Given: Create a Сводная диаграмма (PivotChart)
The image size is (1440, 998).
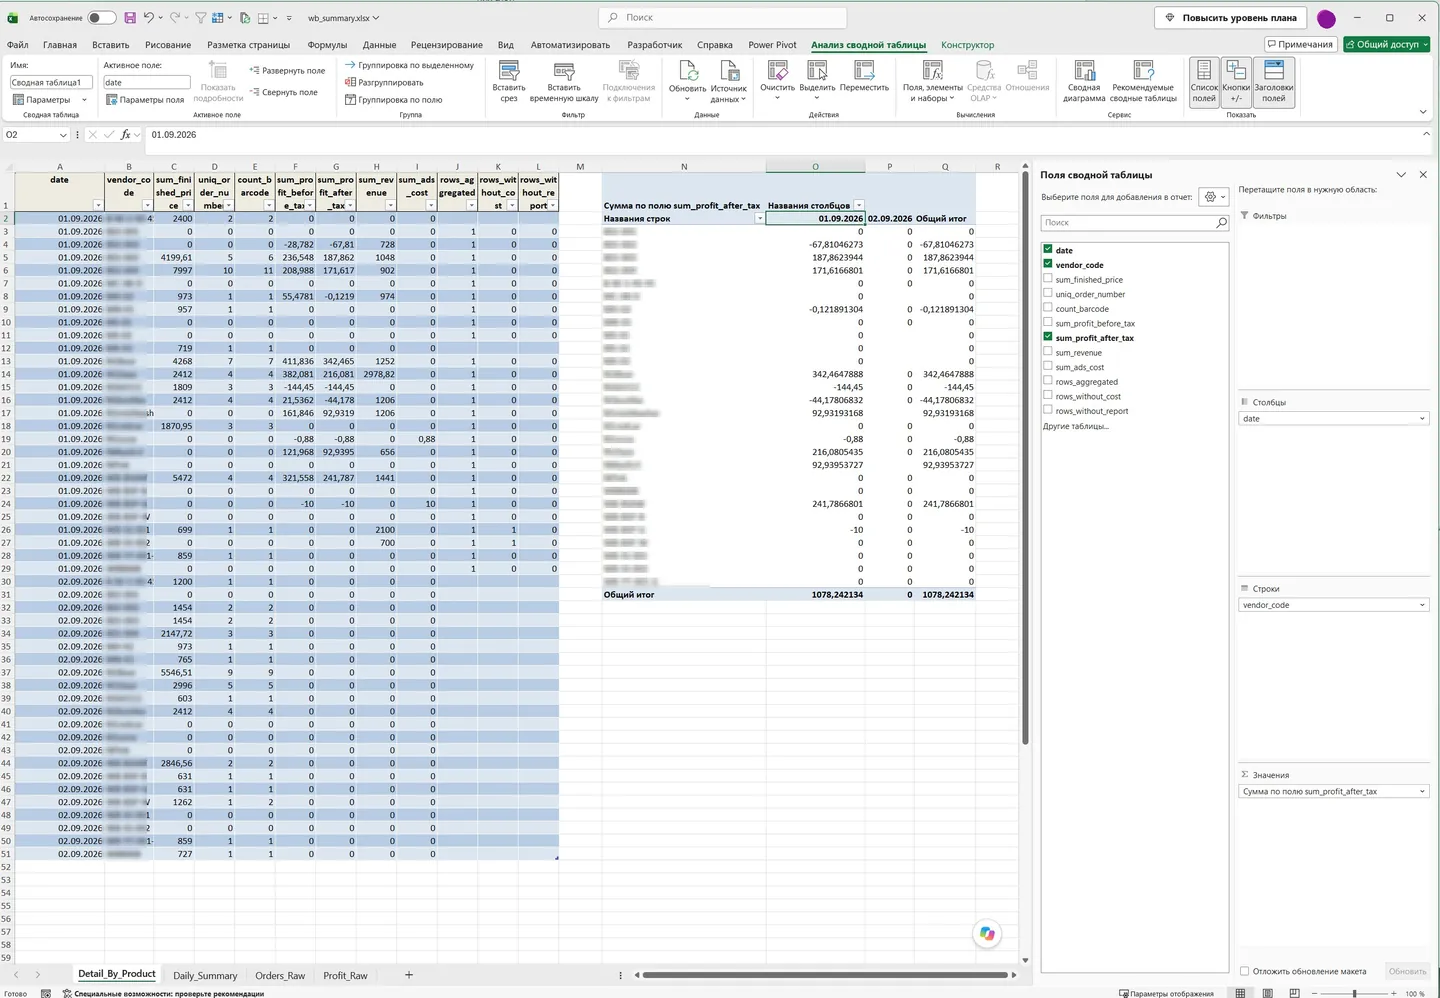Looking at the screenshot, I should [x=1084, y=81].
